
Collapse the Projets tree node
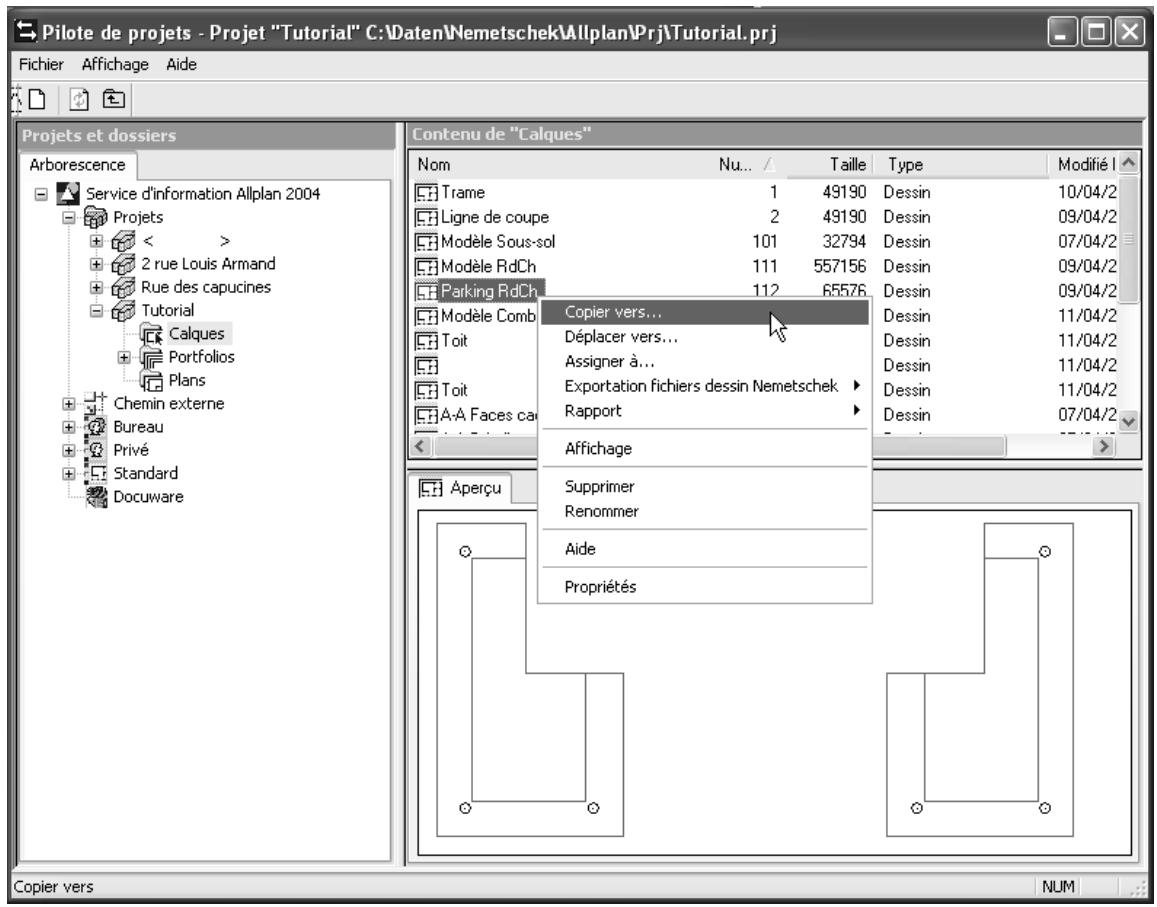[69, 218]
